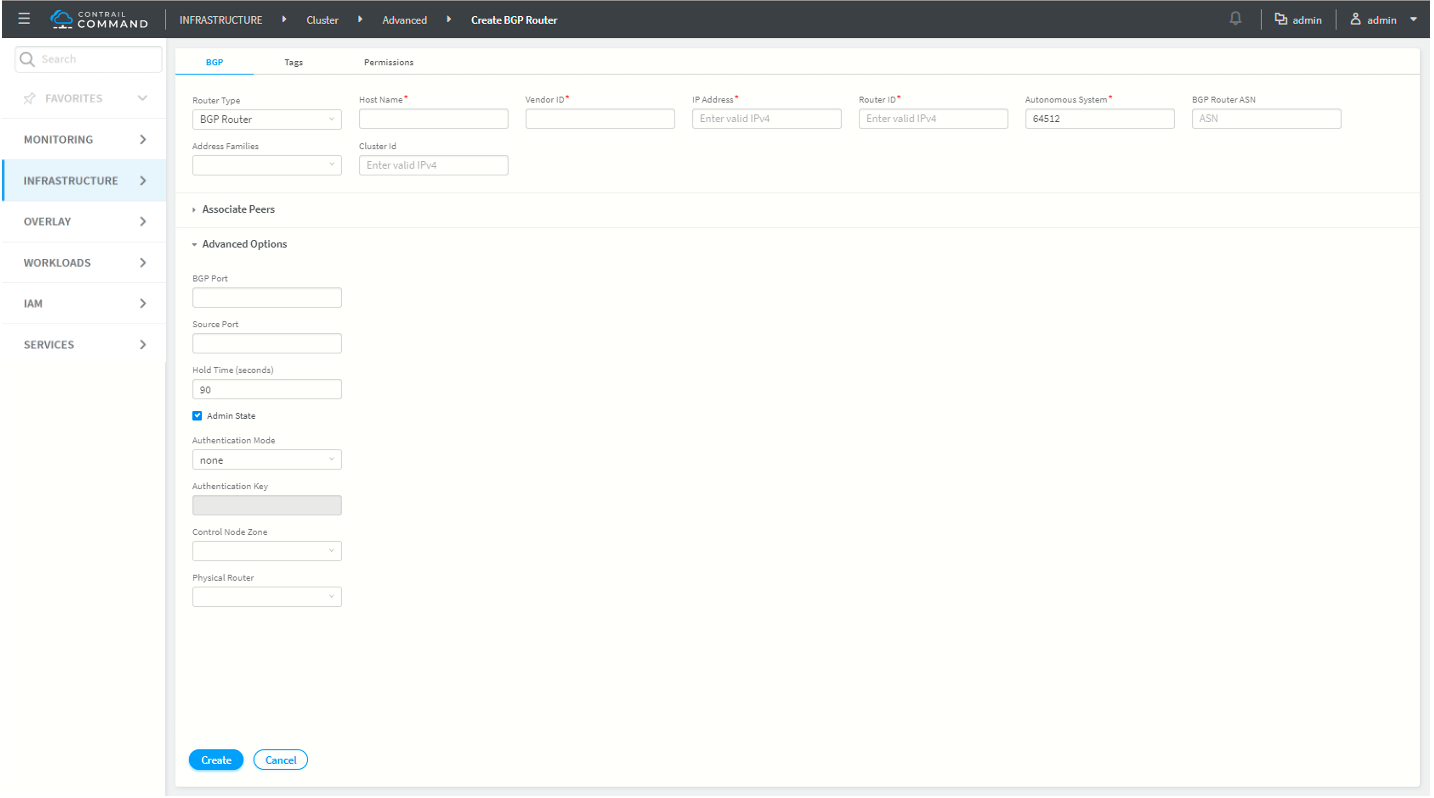Switch to the Tags tab

coord(293,62)
